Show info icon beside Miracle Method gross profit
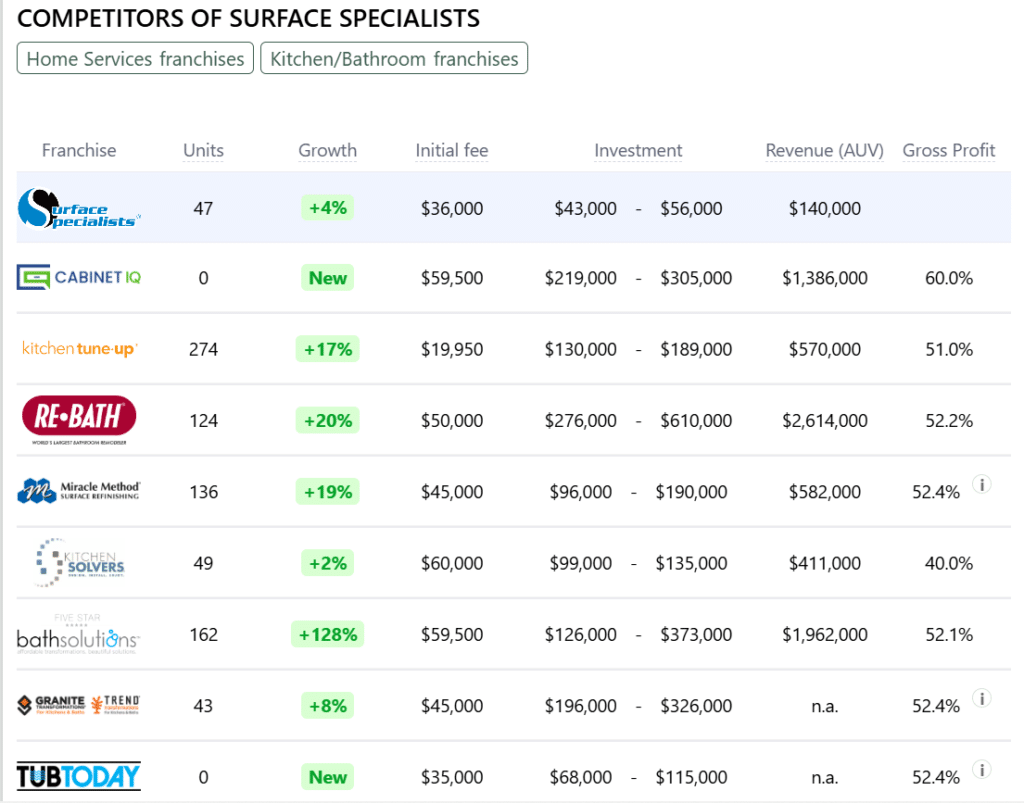The width and height of the screenshot is (1024, 803). tap(982, 484)
